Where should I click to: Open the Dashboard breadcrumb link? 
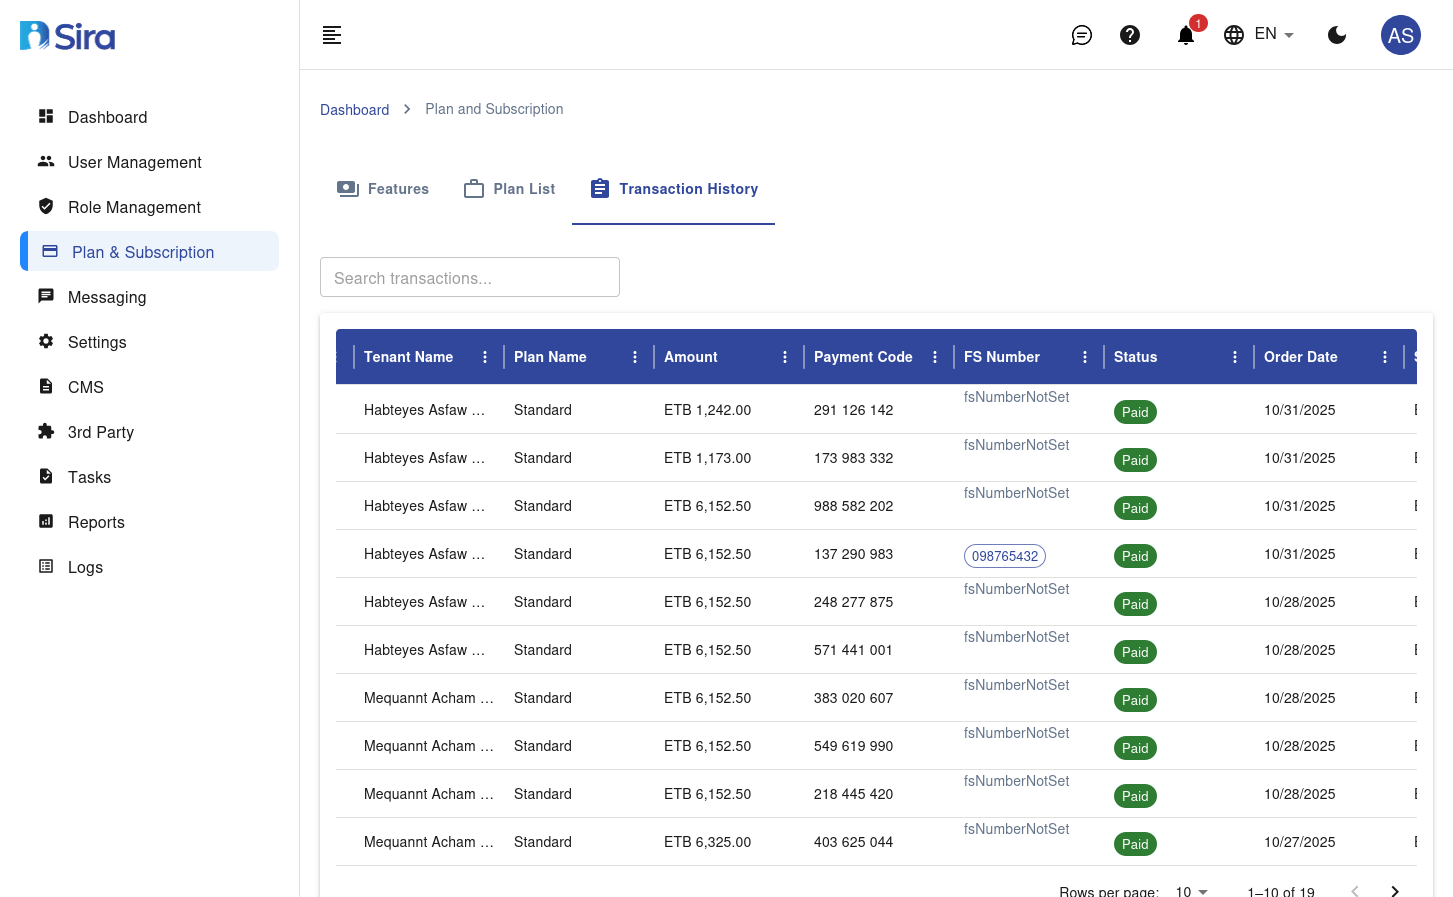click(x=355, y=109)
